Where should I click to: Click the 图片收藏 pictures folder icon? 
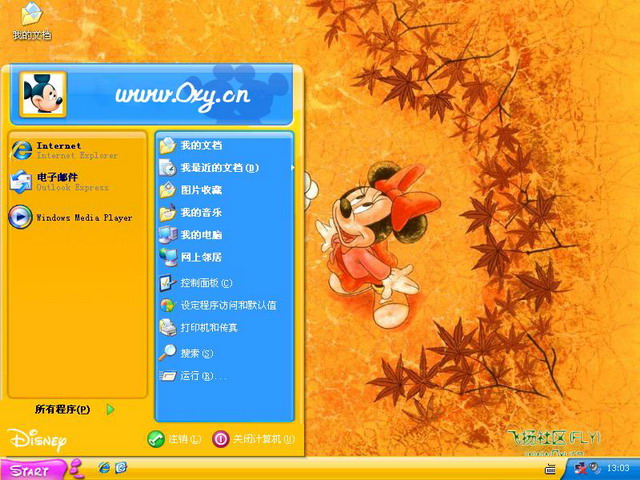167,190
